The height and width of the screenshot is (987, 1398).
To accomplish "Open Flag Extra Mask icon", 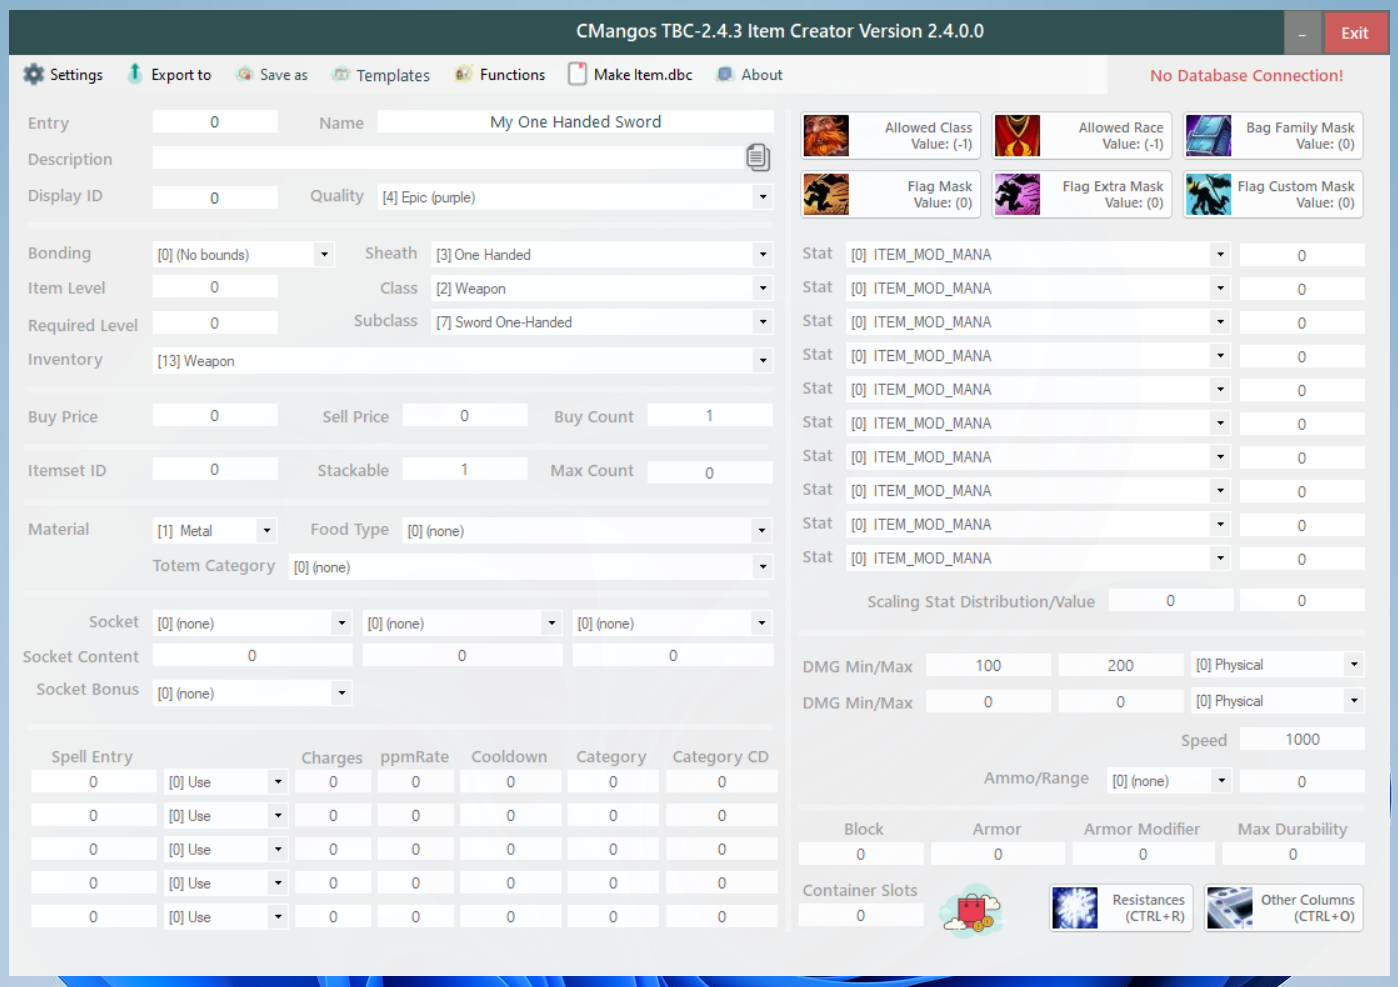I will click(1017, 194).
